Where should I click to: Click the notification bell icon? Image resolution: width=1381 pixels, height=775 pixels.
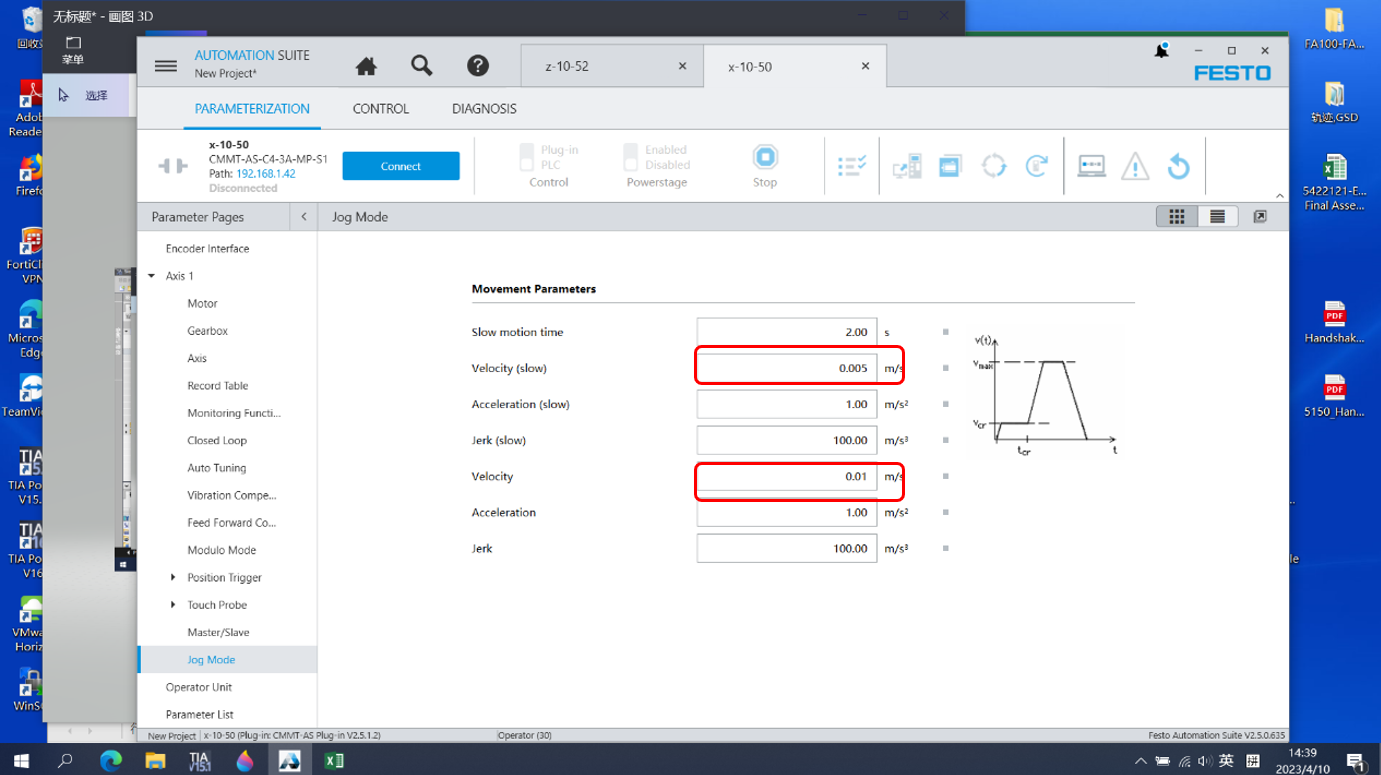(1161, 51)
